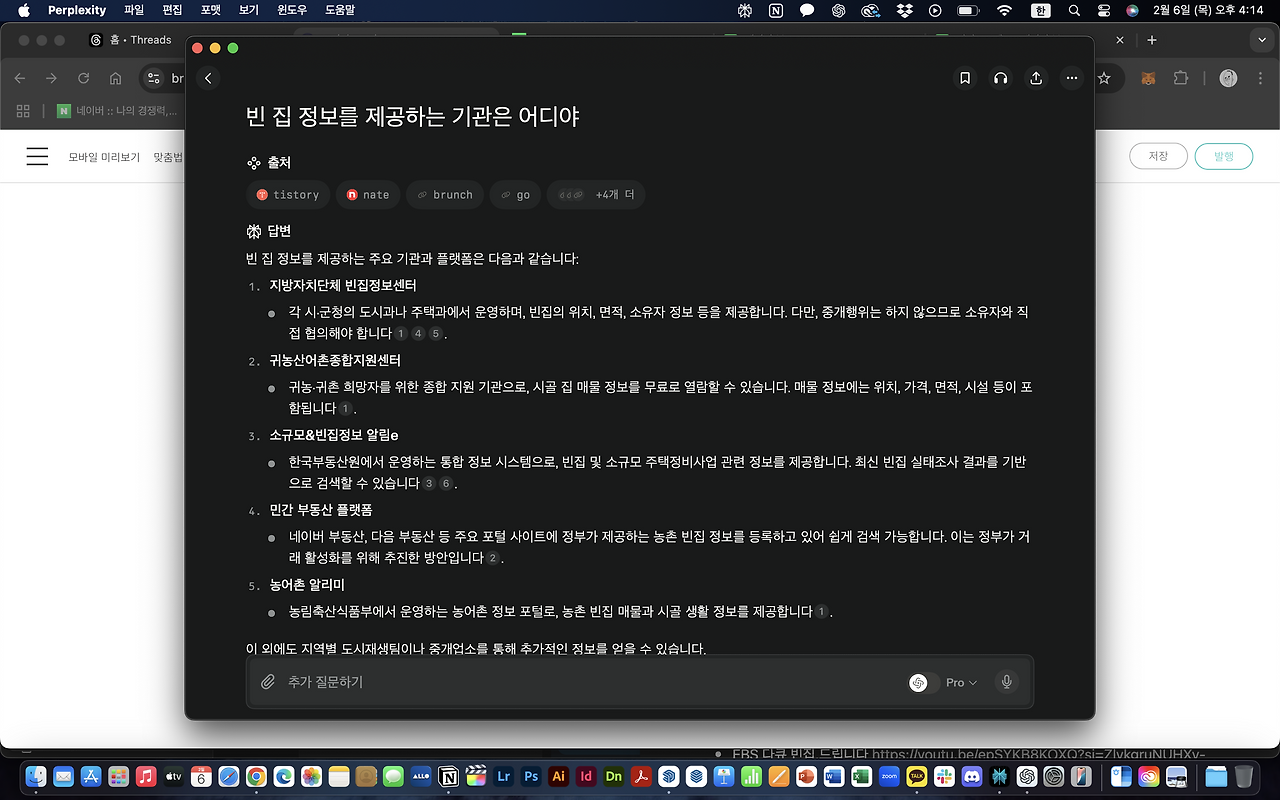Bookmark this Perplexity answer
Screen dimensions: 1280x800
point(964,78)
